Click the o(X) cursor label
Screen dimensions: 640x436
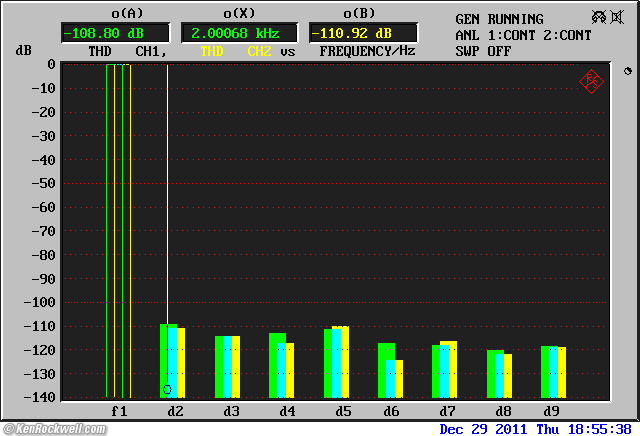tap(239, 13)
